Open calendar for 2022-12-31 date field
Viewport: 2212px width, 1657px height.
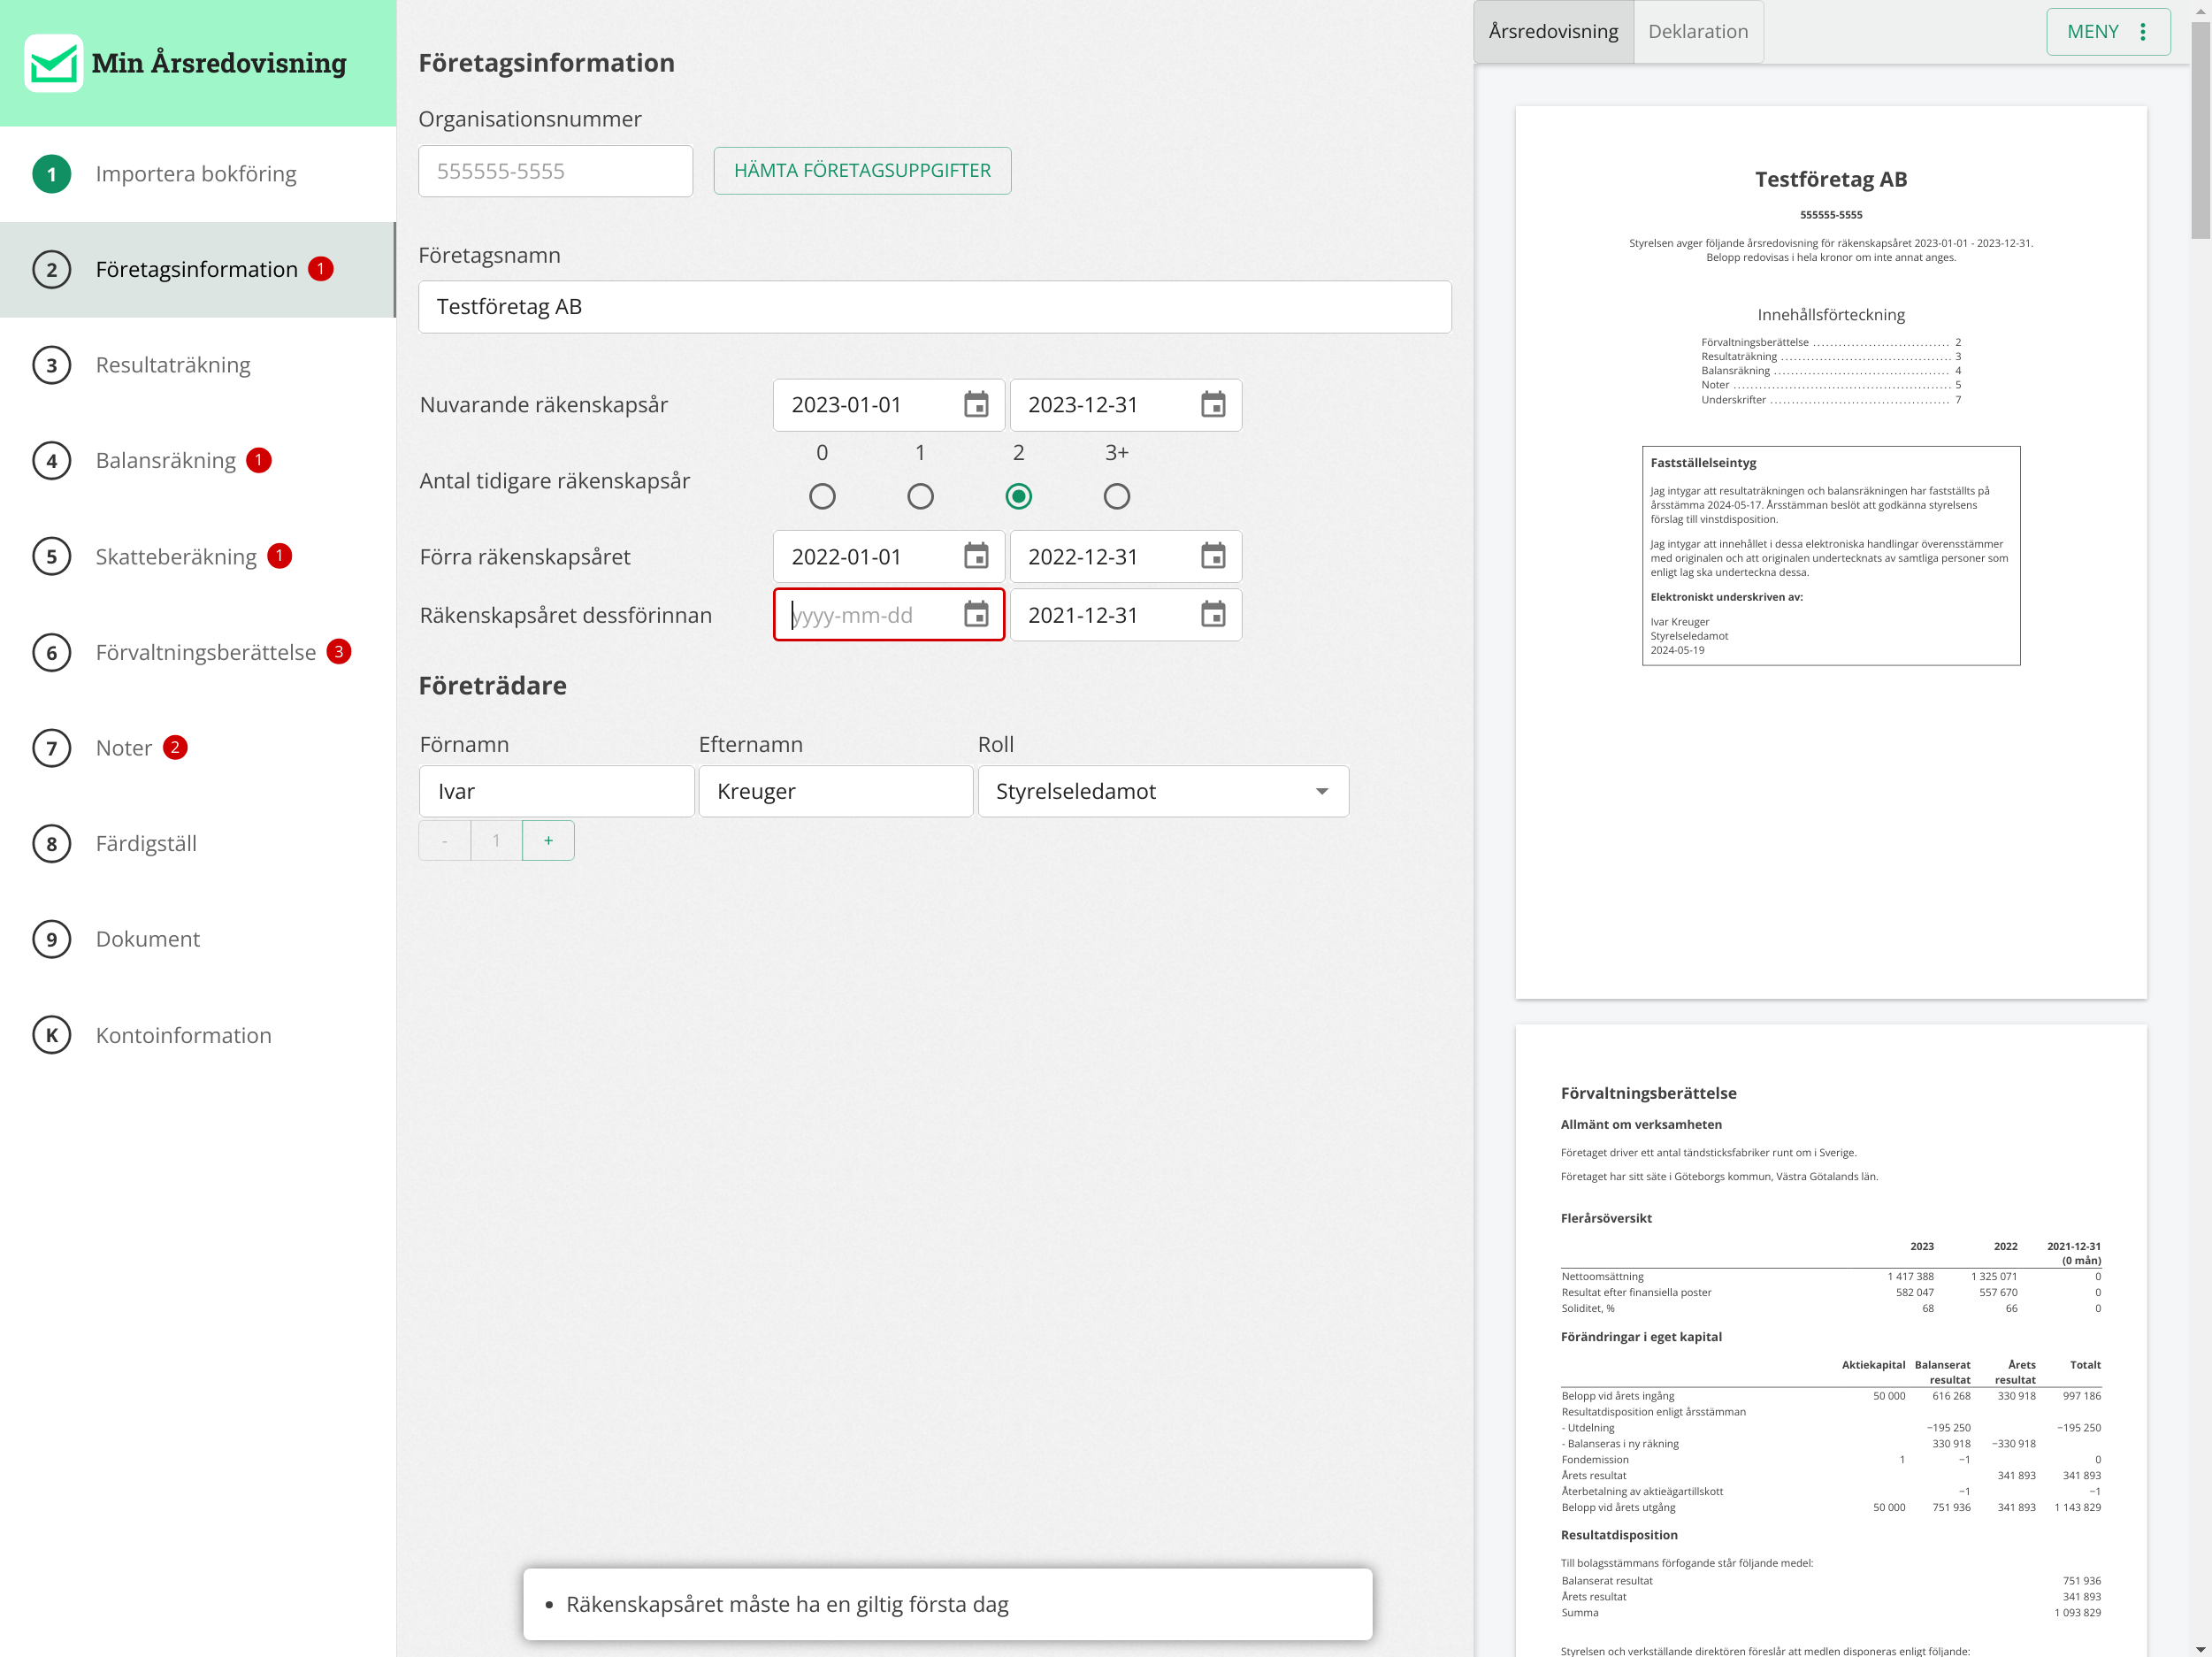[1212, 557]
